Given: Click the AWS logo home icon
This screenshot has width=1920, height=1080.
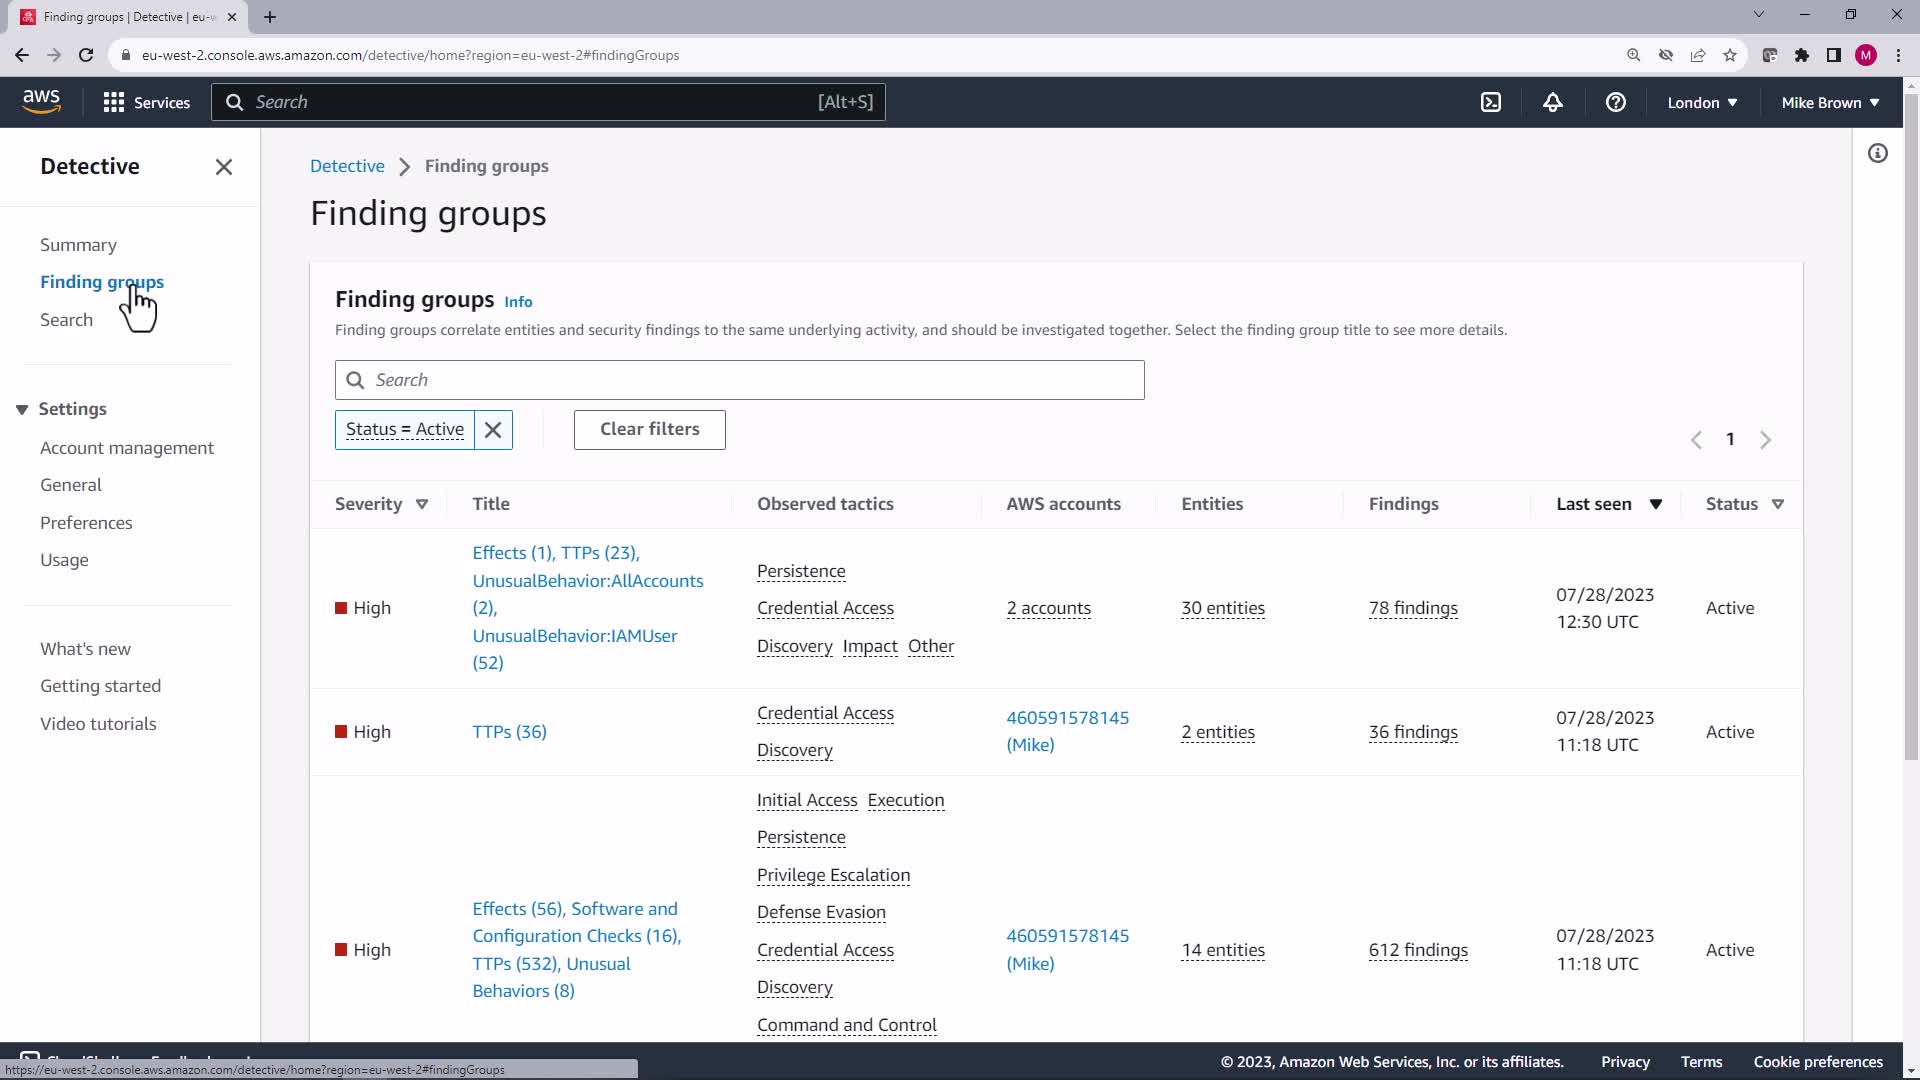Looking at the screenshot, I should click(x=41, y=101).
